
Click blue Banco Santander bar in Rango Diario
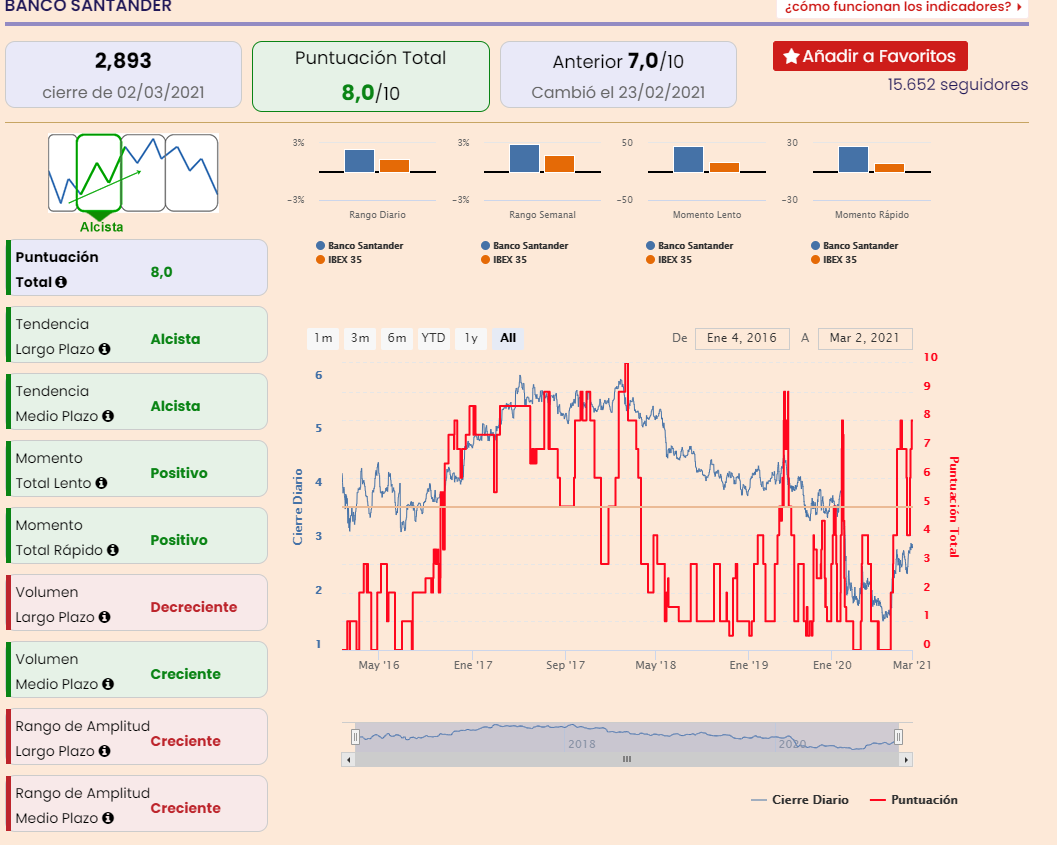(359, 161)
